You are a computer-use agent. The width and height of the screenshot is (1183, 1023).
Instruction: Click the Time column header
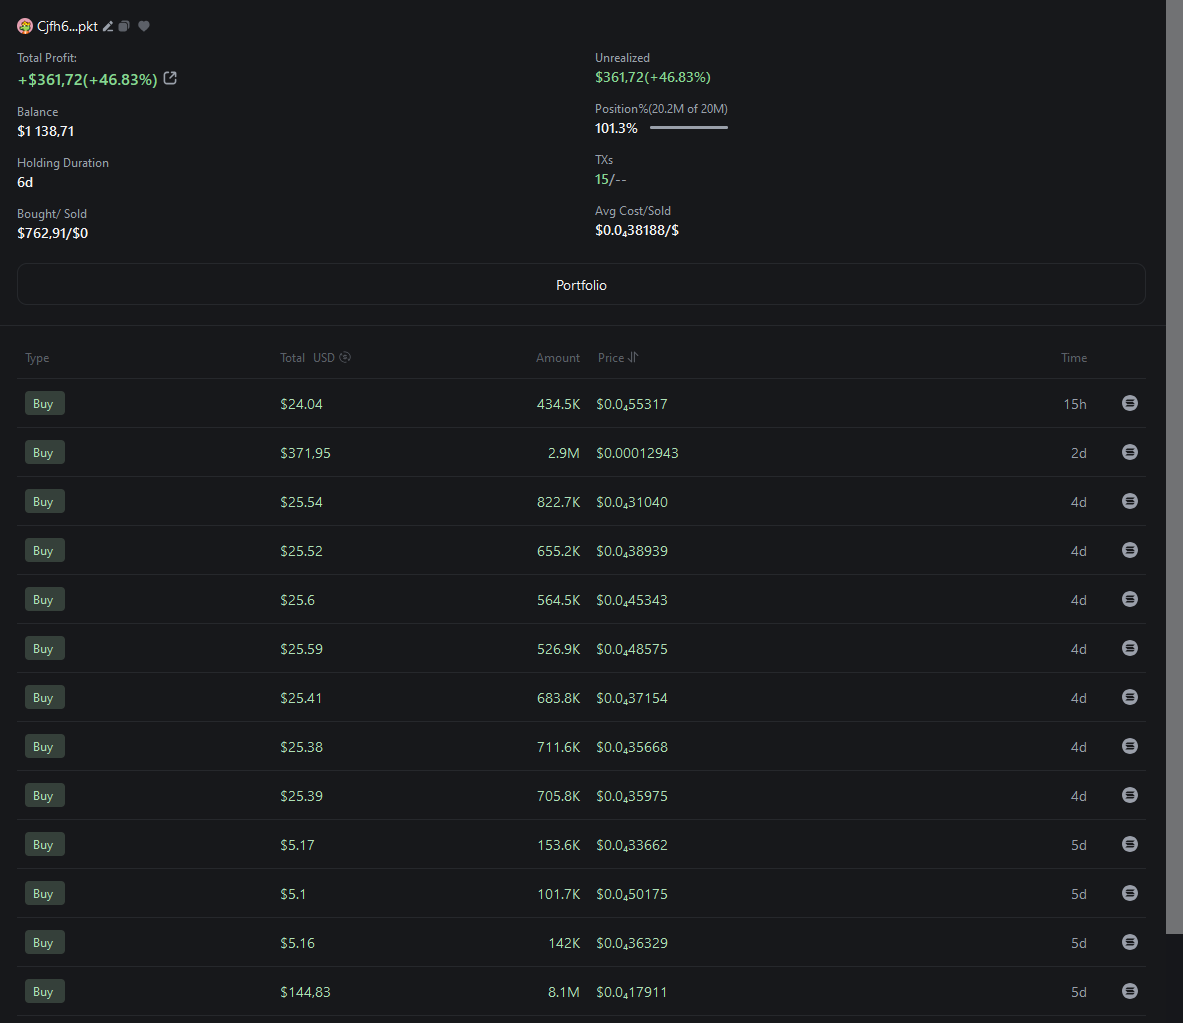[1074, 358]
